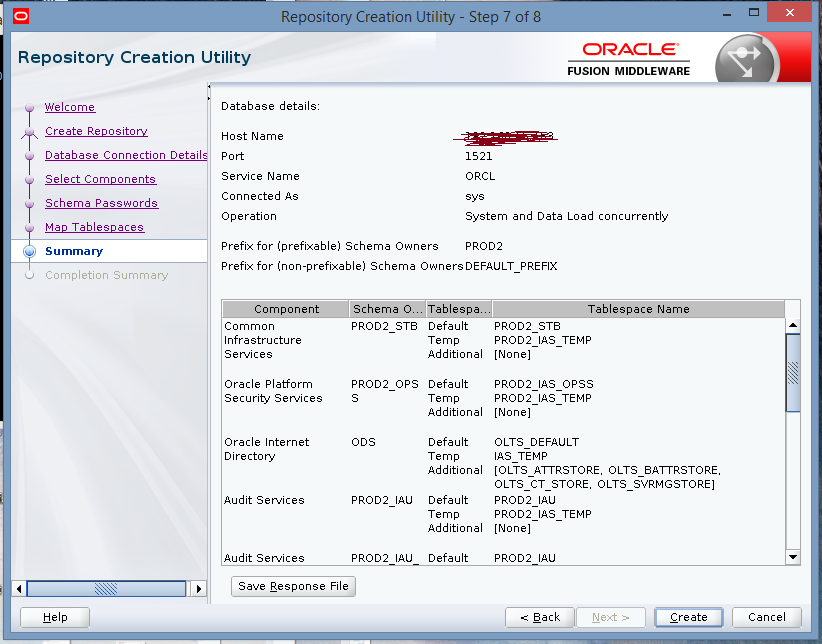
Task: Open the Welcome step link
Action: point(70,107)
